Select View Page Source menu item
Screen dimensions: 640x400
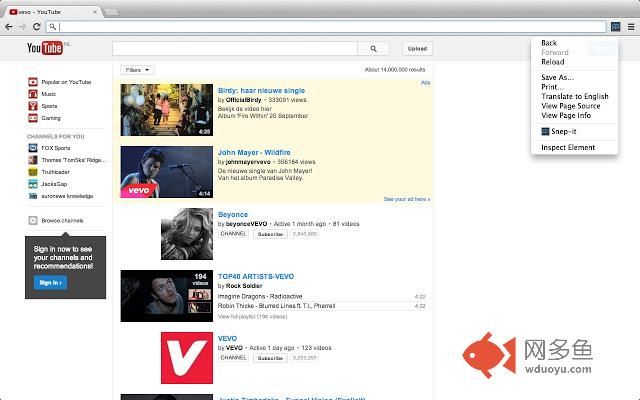pyautogui.click(x=571, y=106)
